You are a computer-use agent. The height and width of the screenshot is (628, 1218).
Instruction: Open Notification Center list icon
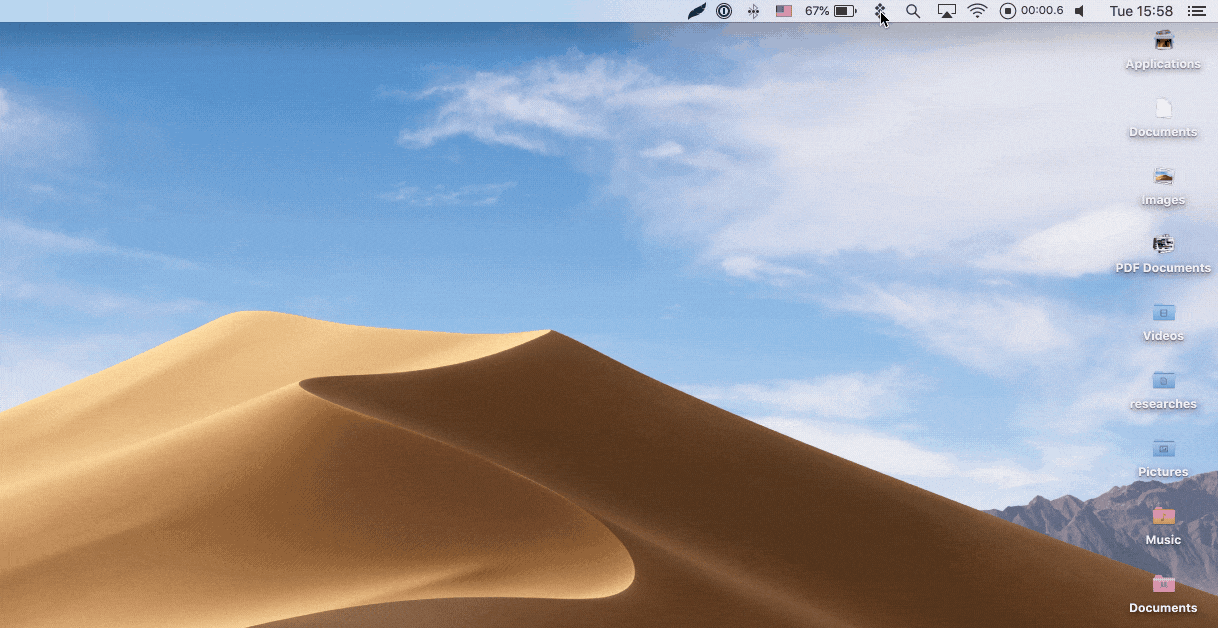[1196, 11]
